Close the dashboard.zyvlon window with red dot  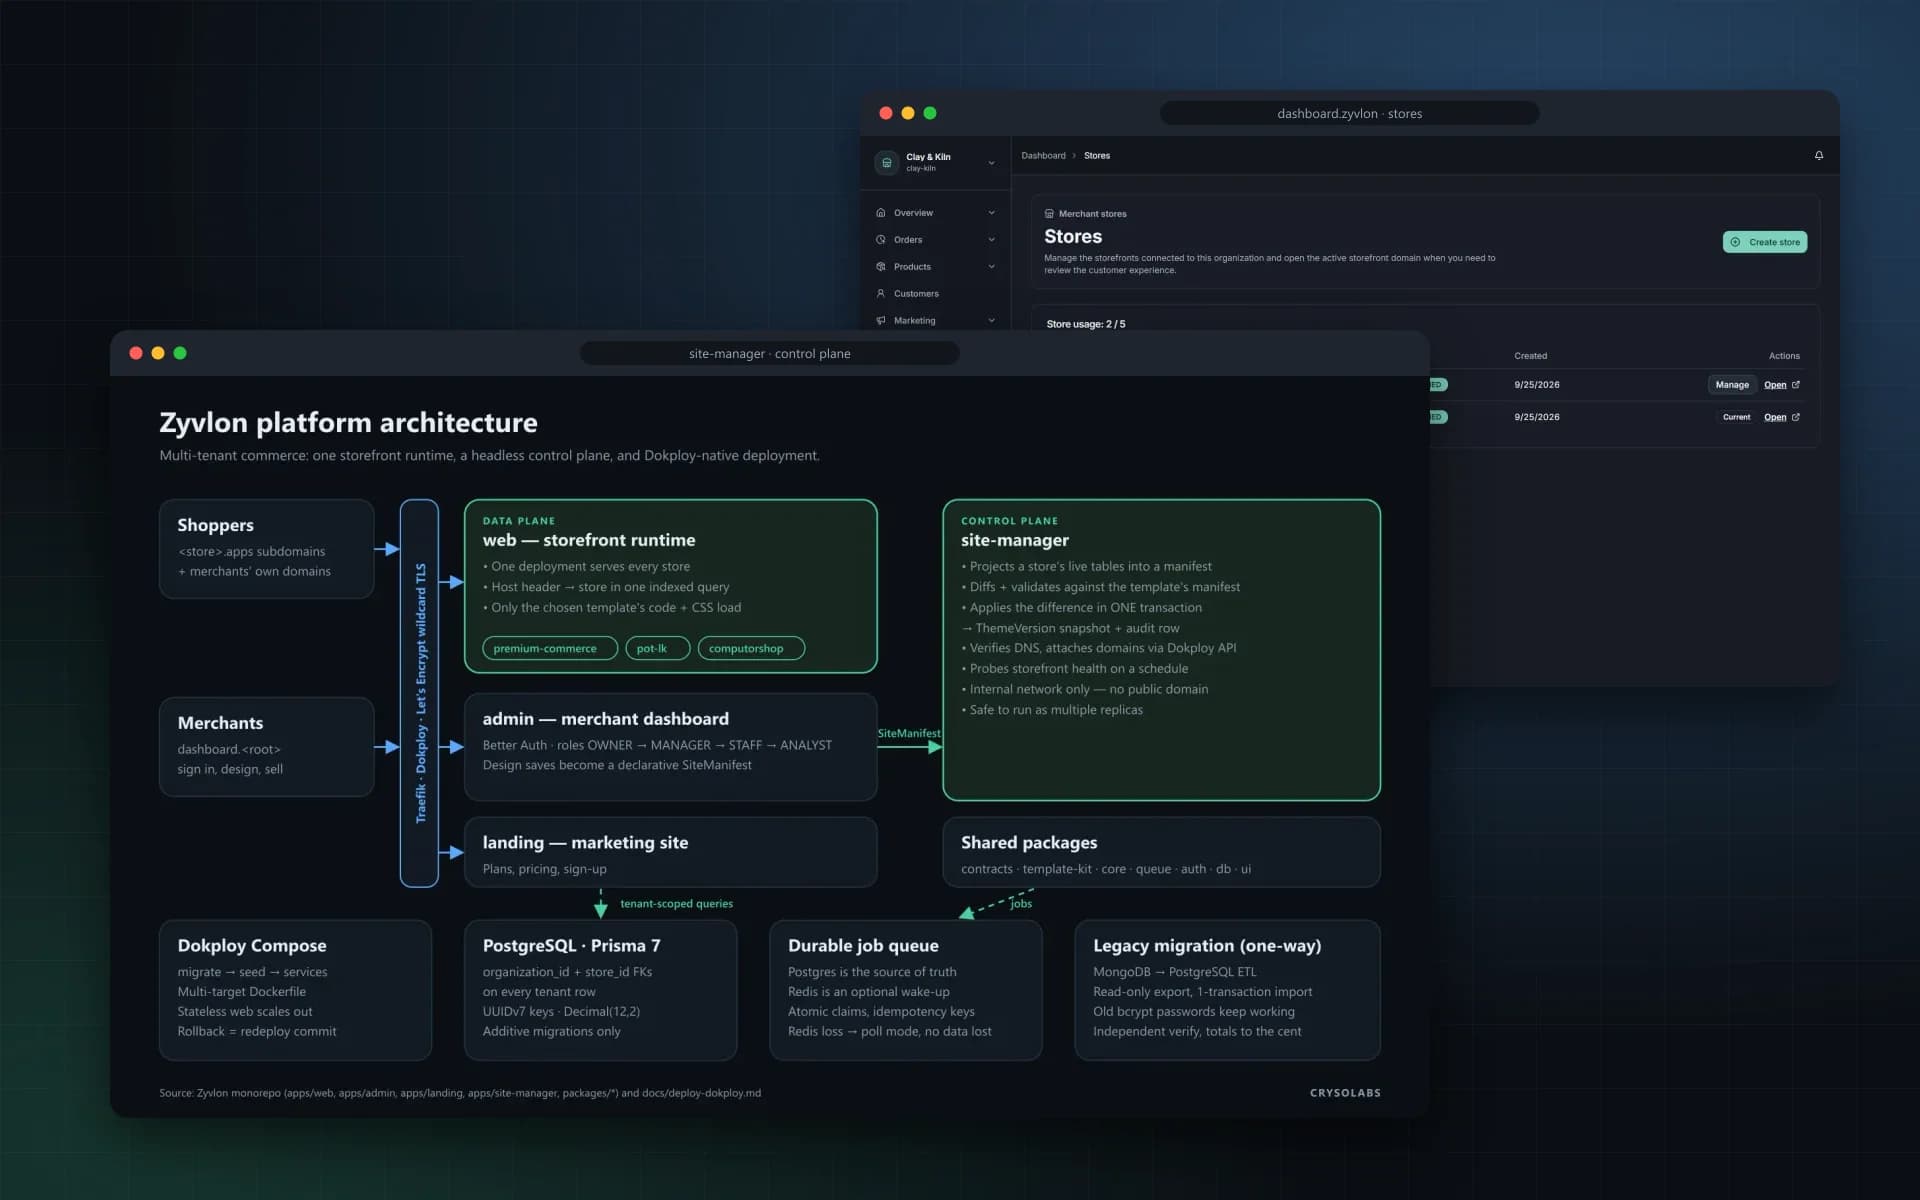886,113
